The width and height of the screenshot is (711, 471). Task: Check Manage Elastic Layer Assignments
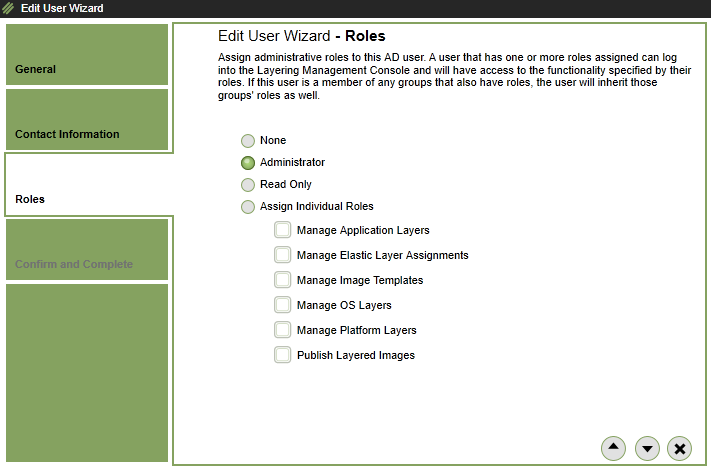tap(283, 256)
